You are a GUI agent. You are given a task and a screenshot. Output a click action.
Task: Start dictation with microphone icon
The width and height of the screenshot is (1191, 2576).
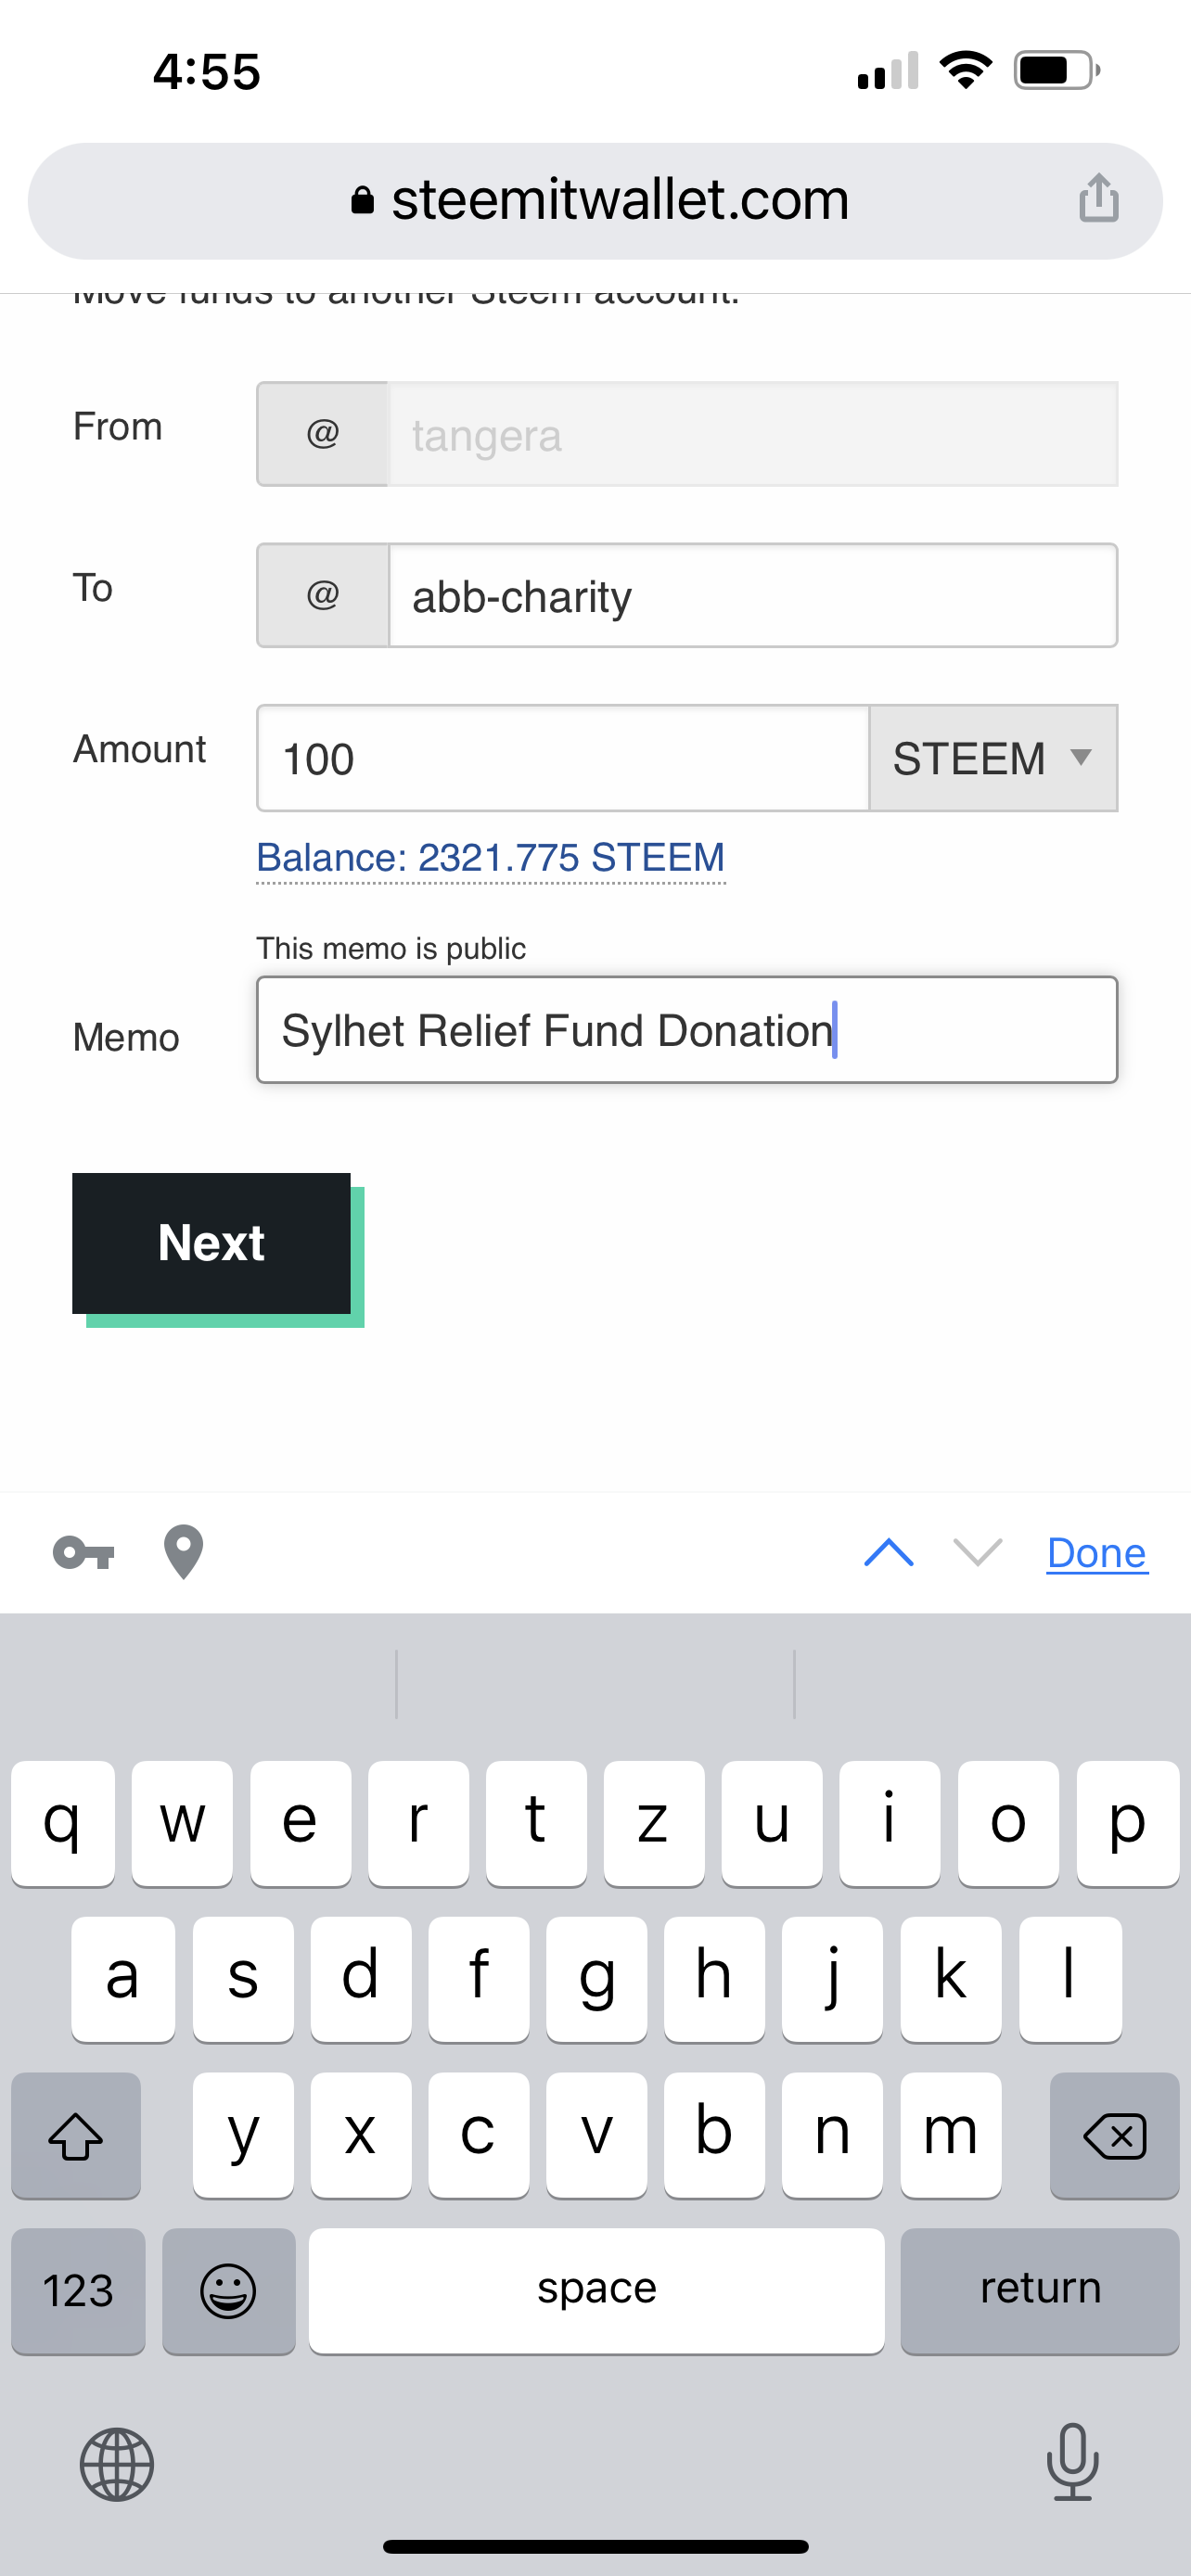click(1072, 2462)
